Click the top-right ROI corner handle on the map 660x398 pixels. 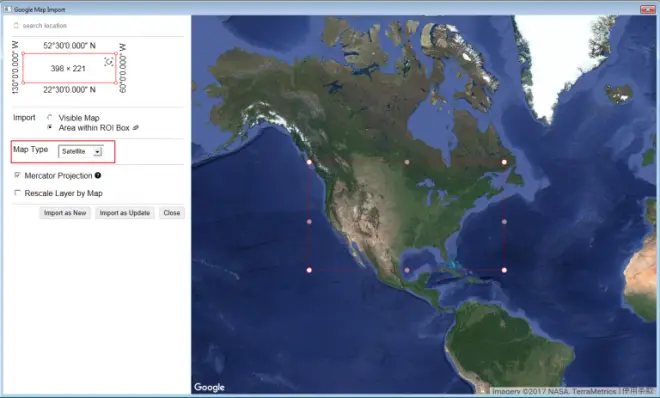tap(504, 162)
